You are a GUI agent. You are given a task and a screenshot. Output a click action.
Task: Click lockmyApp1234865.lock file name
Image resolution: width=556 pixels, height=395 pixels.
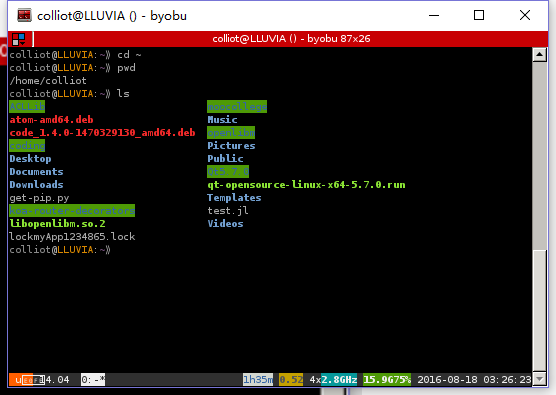point(72,237)
